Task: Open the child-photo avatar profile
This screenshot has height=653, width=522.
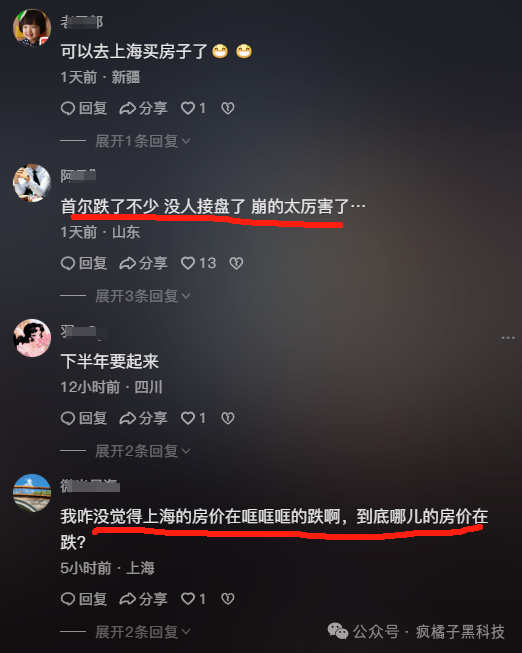Action: point(32,27)
